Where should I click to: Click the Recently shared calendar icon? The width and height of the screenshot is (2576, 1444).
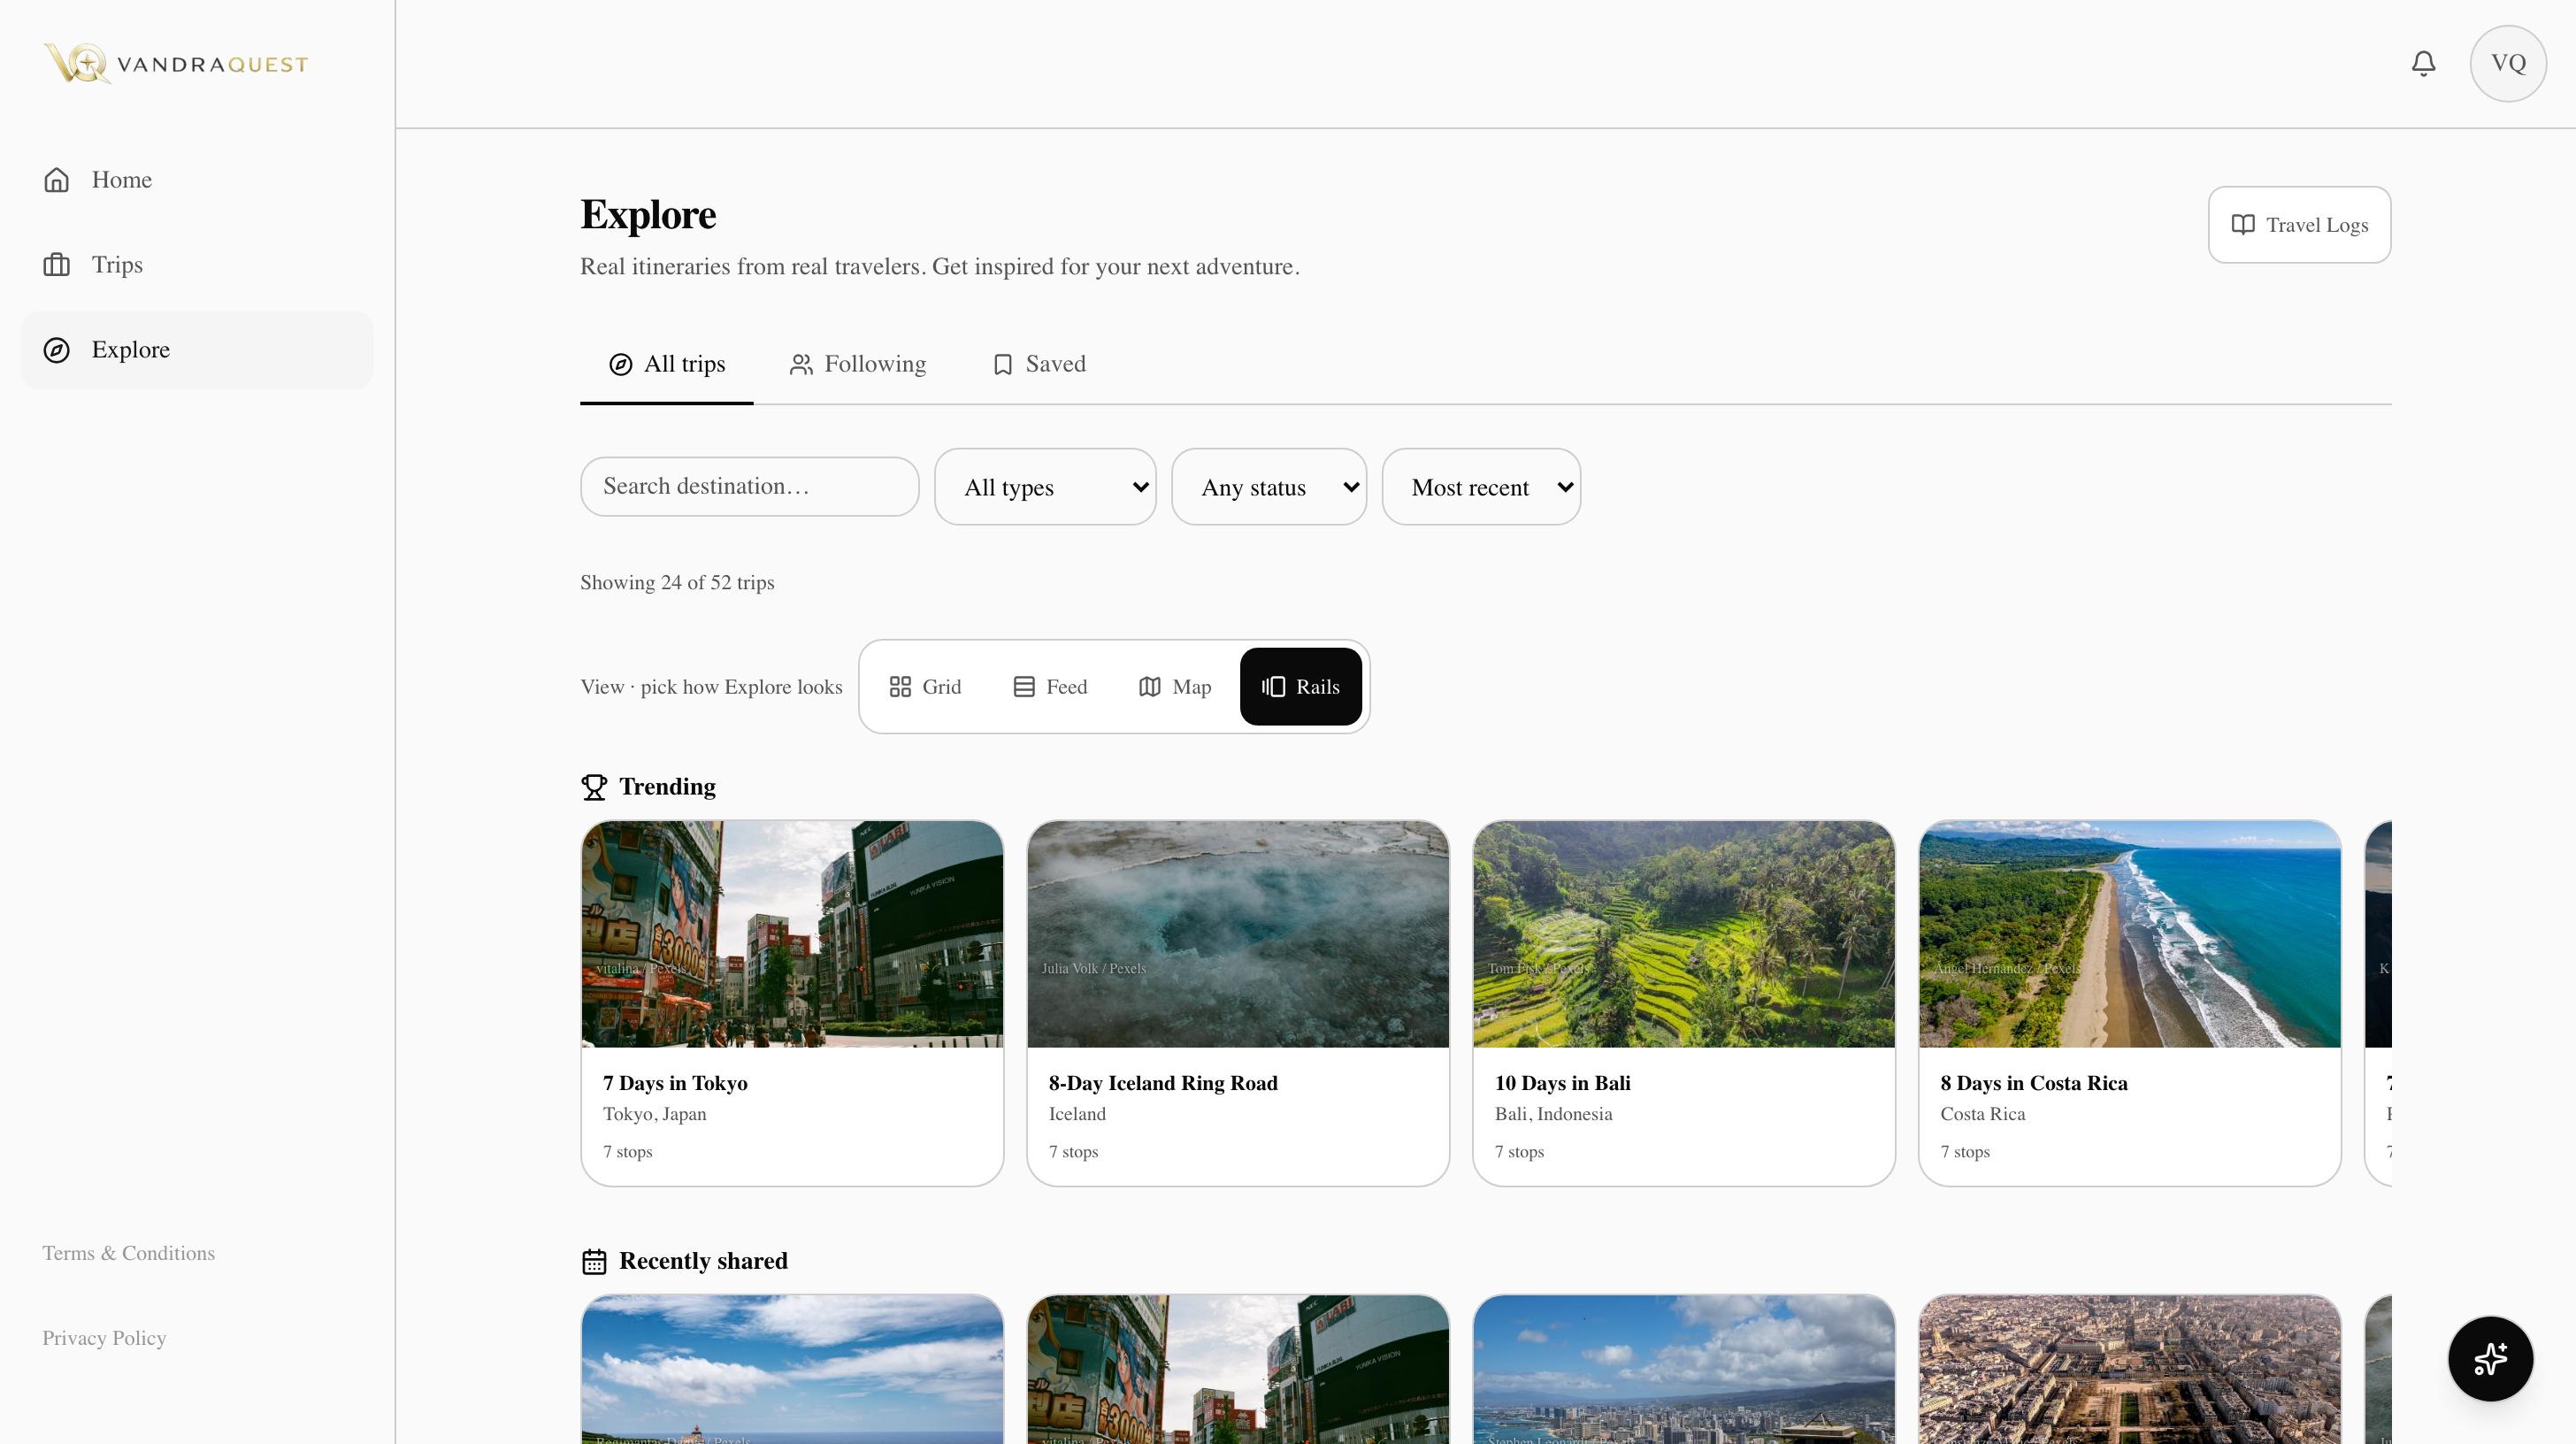tap(594, 1261)
